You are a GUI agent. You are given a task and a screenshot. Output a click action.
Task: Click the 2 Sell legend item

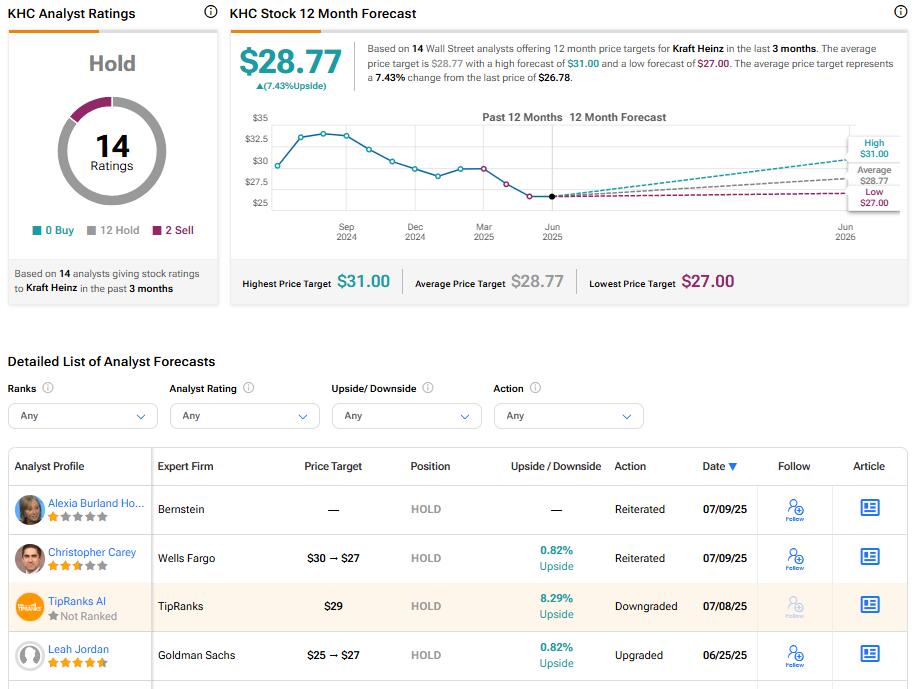click(x=173, y=231)
